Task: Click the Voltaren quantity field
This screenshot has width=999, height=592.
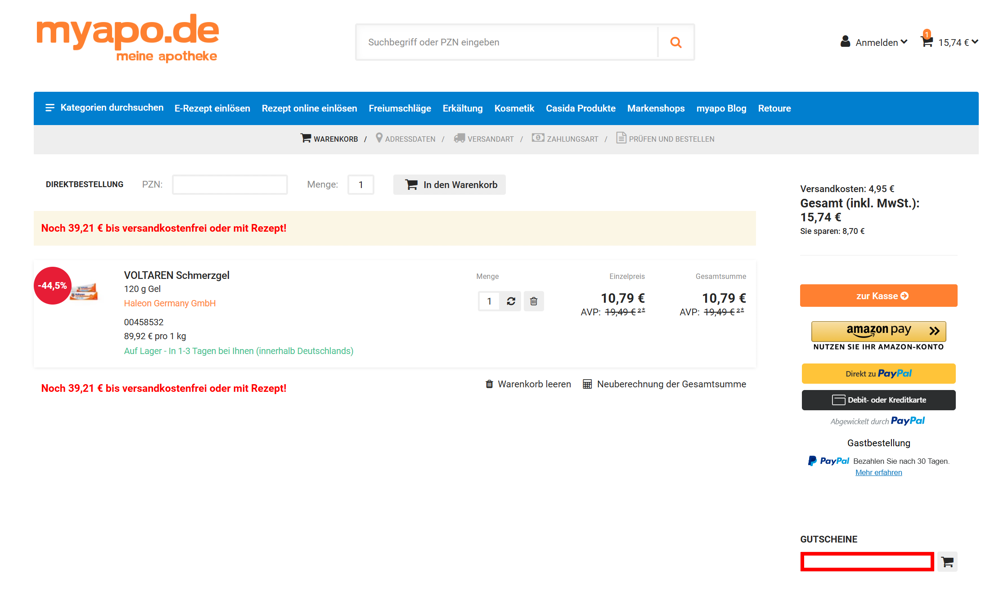Action: click(489, 301)
